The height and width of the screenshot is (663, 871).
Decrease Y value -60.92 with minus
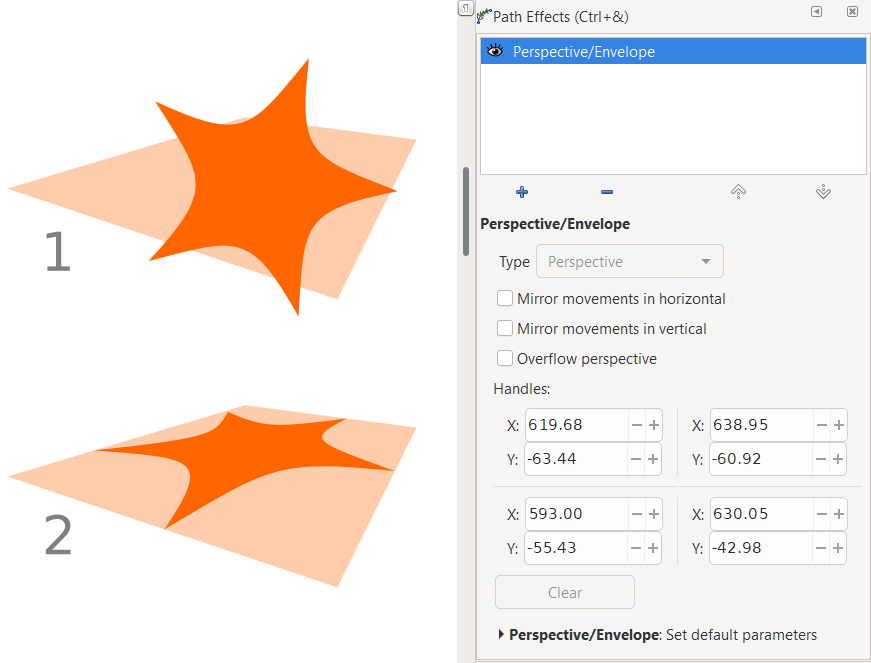tap(820, 459)
